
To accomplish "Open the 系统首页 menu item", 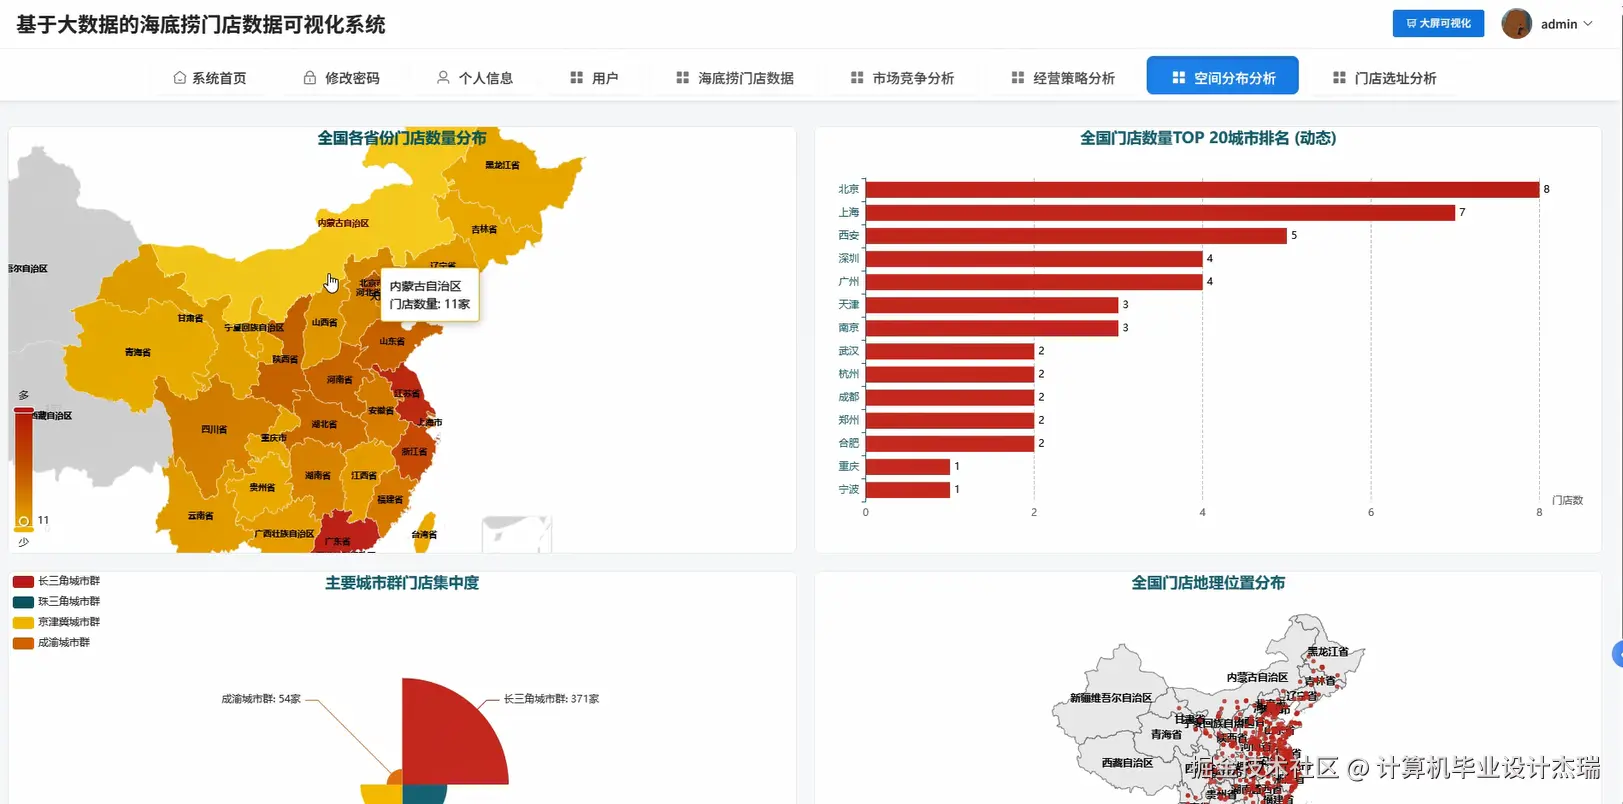I will (210, 77).
